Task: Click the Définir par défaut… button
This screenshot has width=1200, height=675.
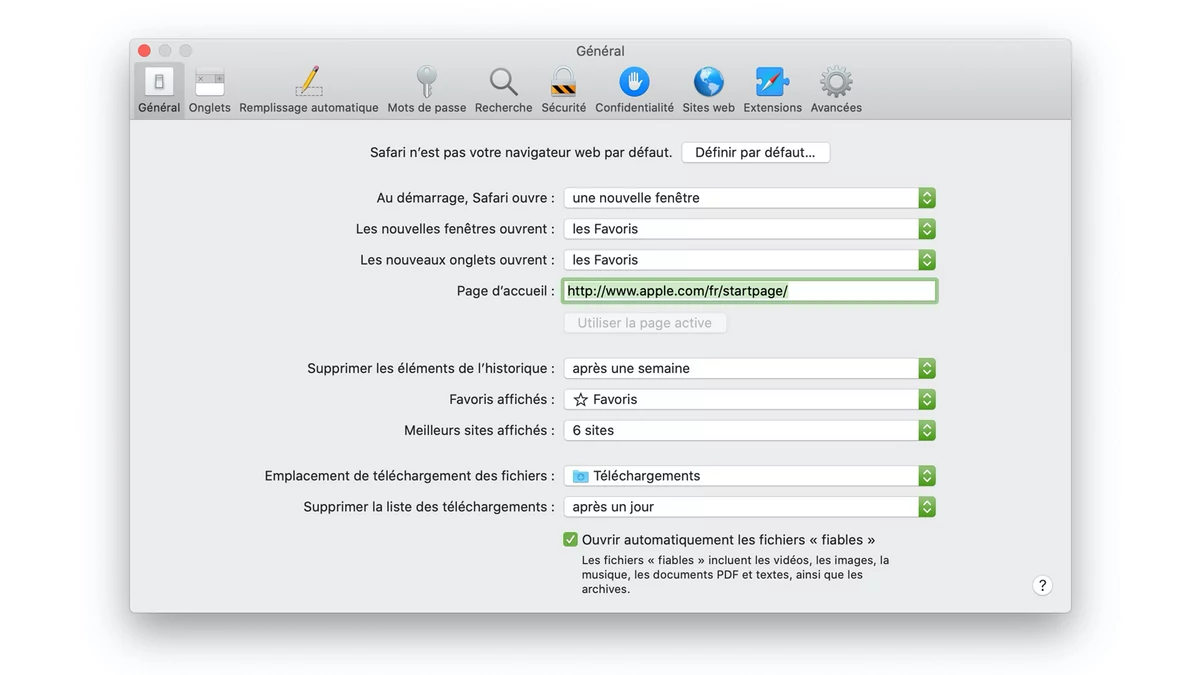Action: click(756, 153)
